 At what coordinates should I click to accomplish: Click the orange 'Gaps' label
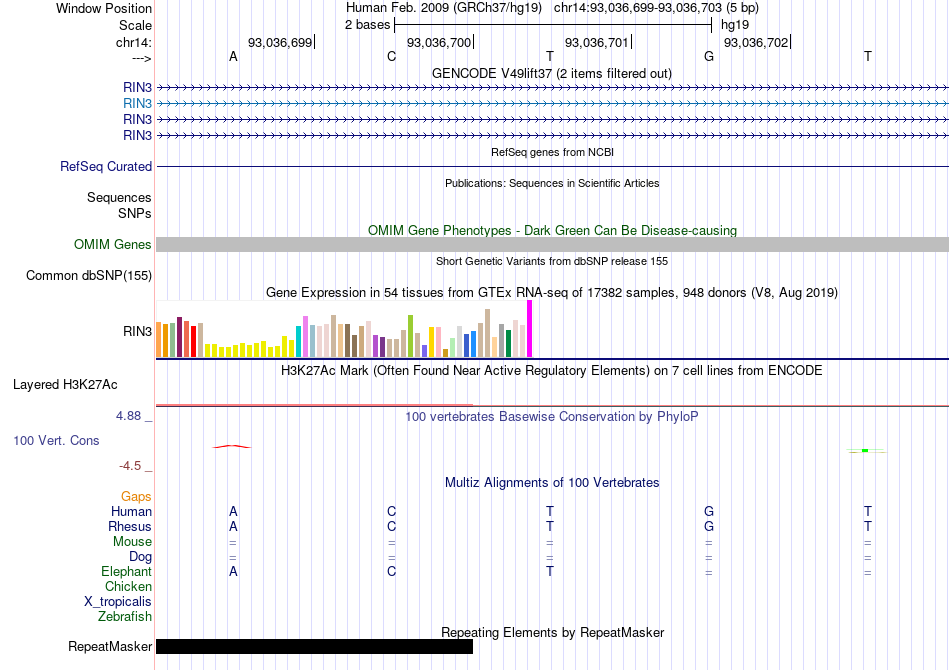click(x=136, y=497)
